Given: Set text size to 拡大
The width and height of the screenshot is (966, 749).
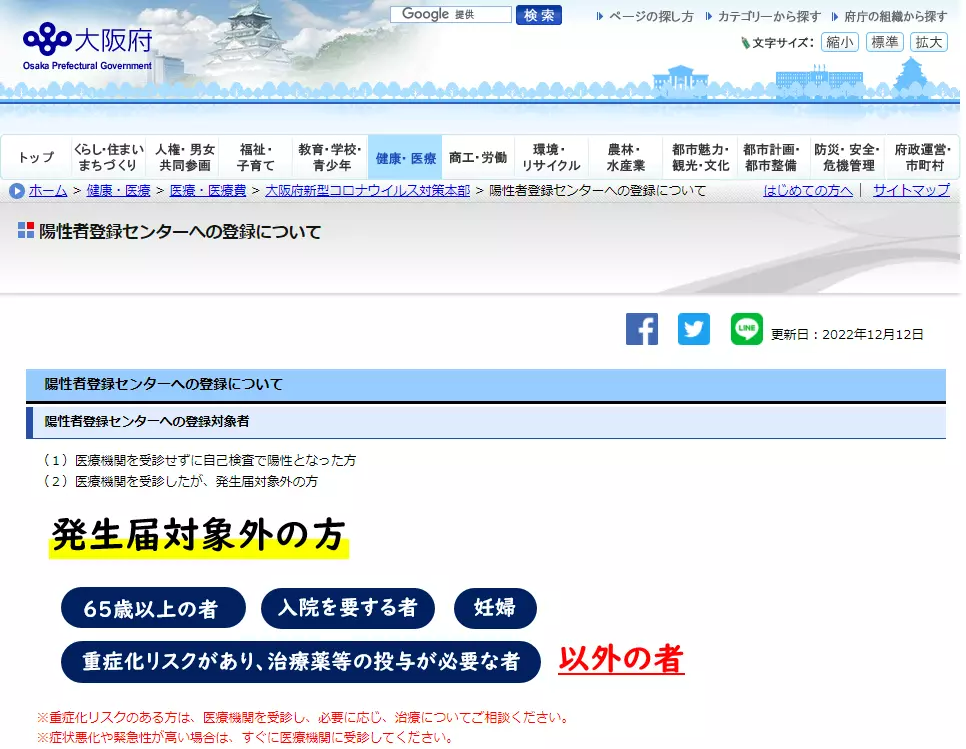Looking at the screenshot, I should (928, 42).
